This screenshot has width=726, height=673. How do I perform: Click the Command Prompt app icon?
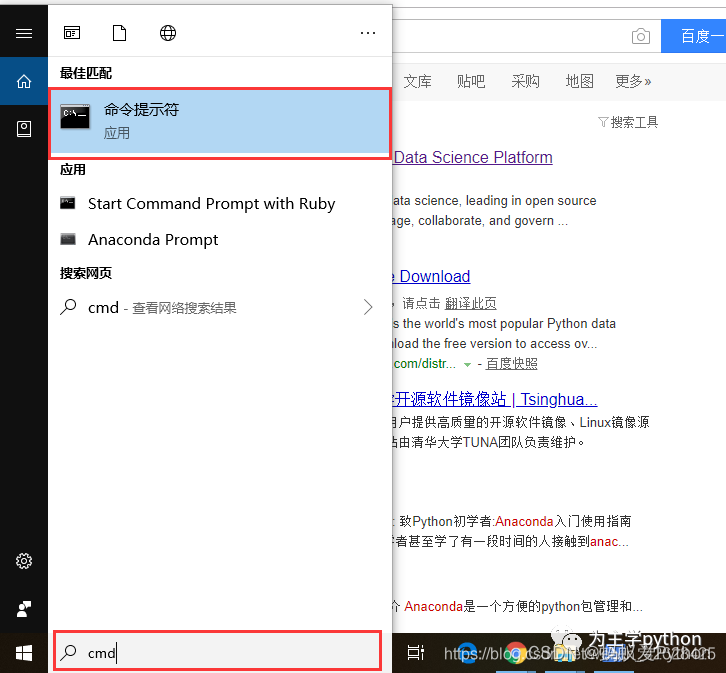point(75,117)
